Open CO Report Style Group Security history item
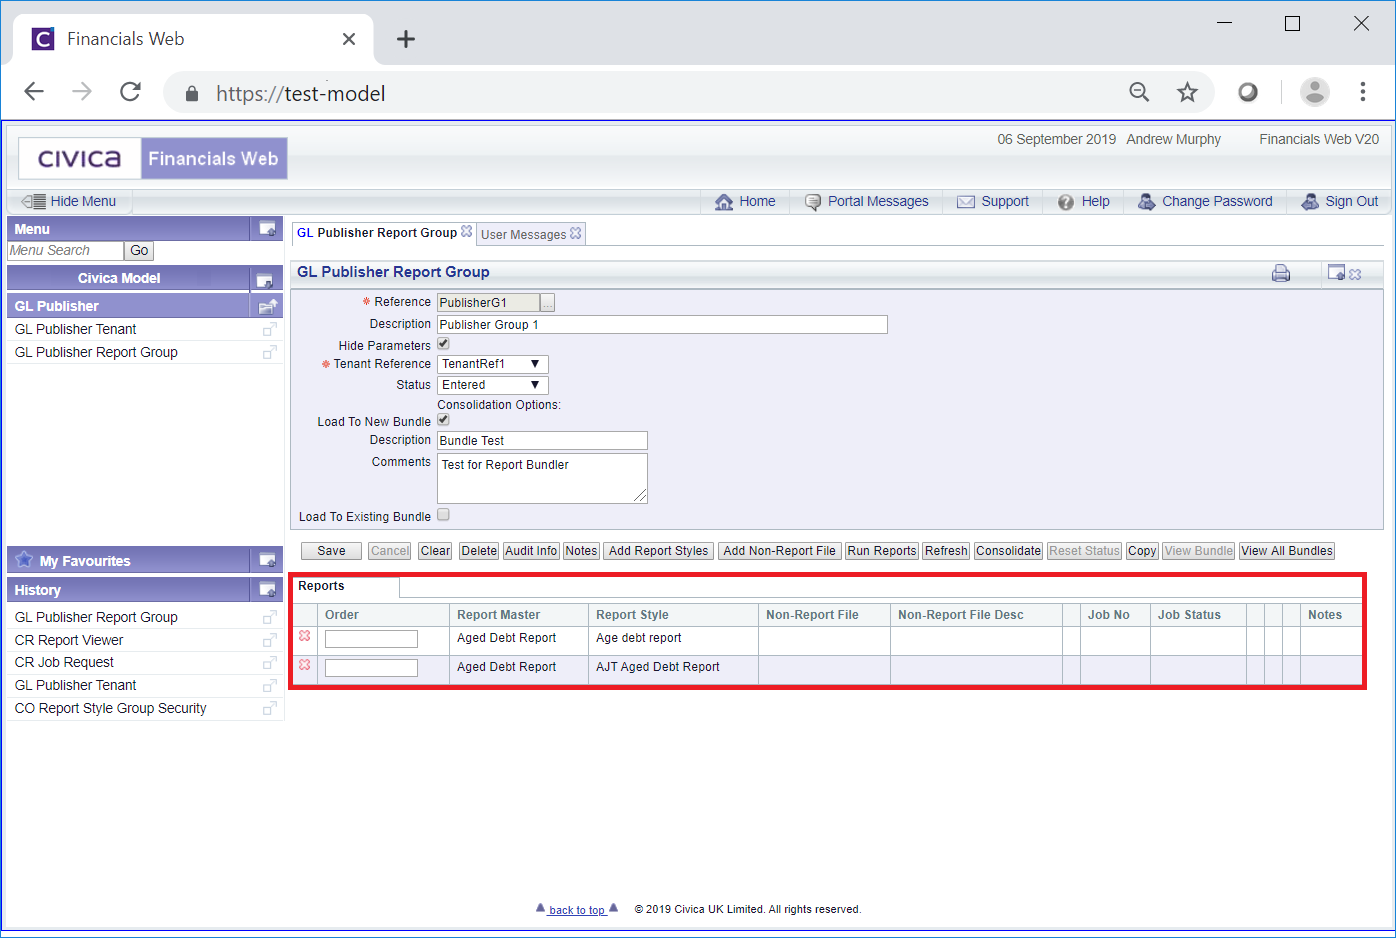The width and height of the screenshot is (1396, 938). tap(110, 708)
